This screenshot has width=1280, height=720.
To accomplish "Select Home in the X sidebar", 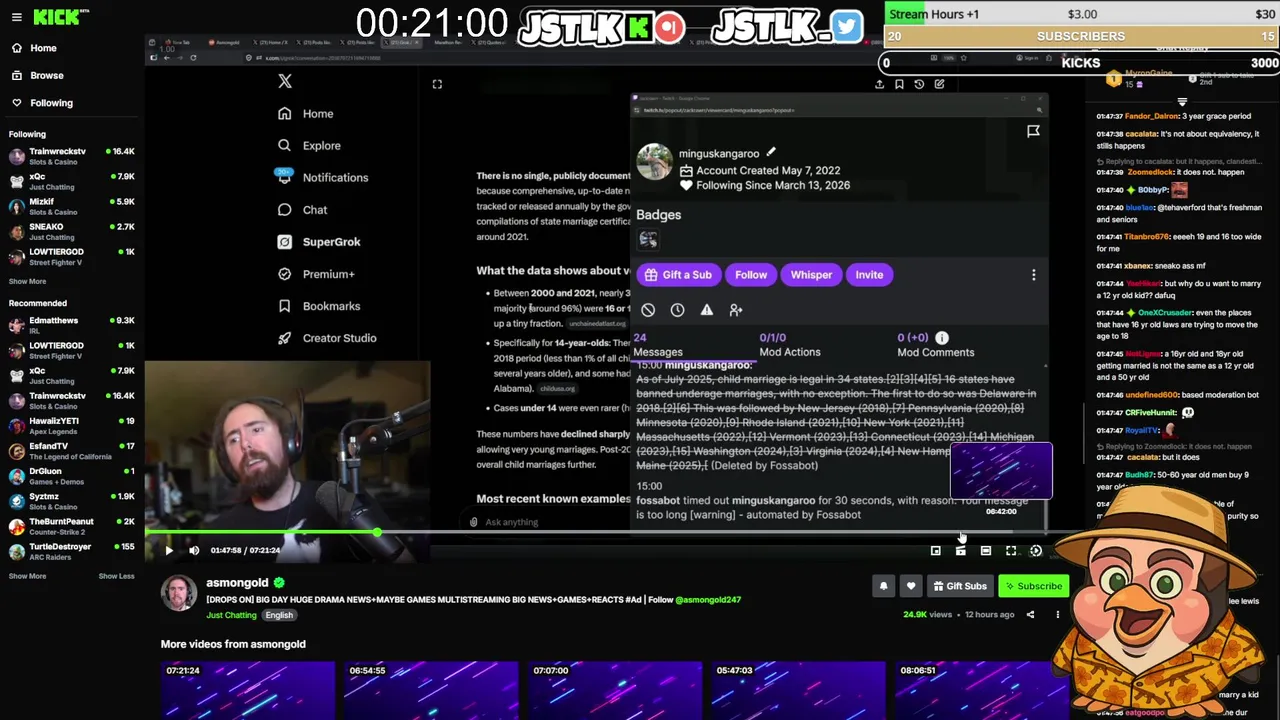I will [305, 114].
